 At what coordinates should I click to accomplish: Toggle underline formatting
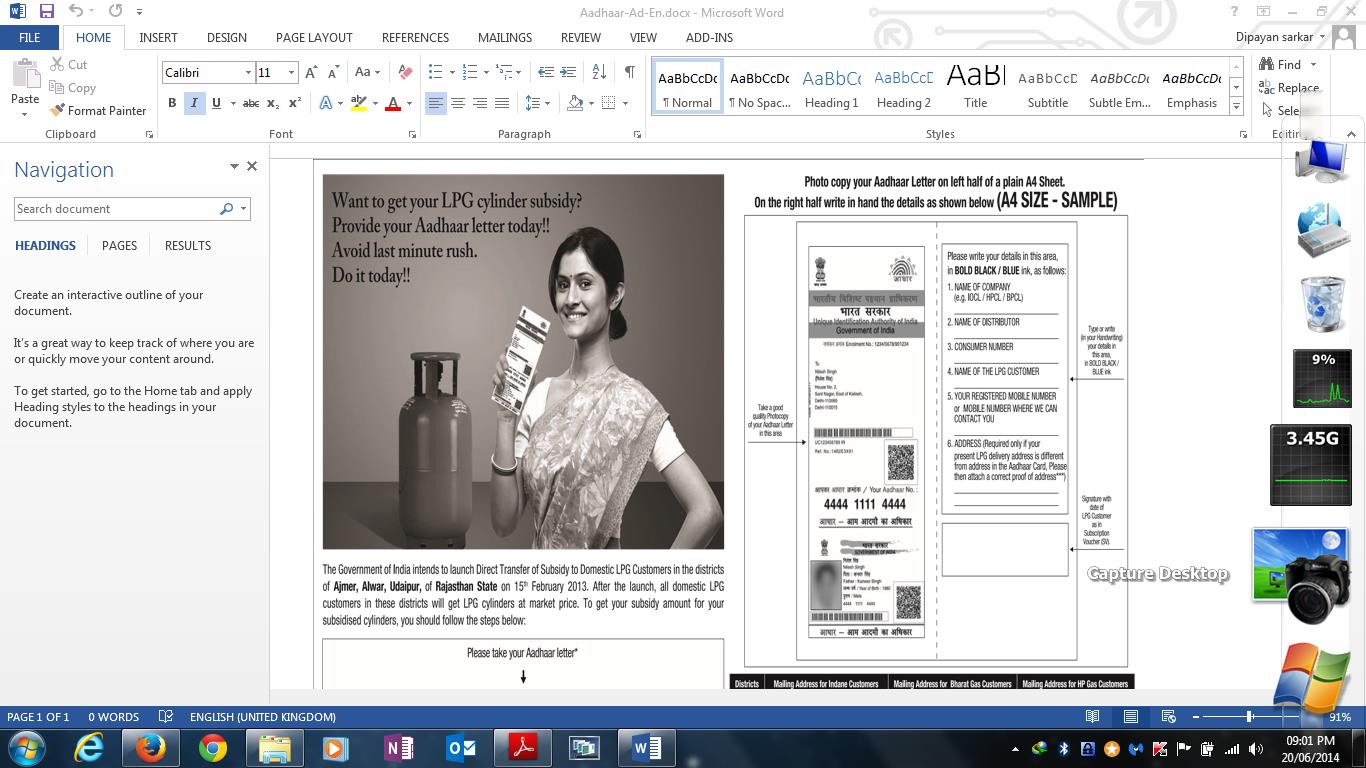tap(215, 103)
